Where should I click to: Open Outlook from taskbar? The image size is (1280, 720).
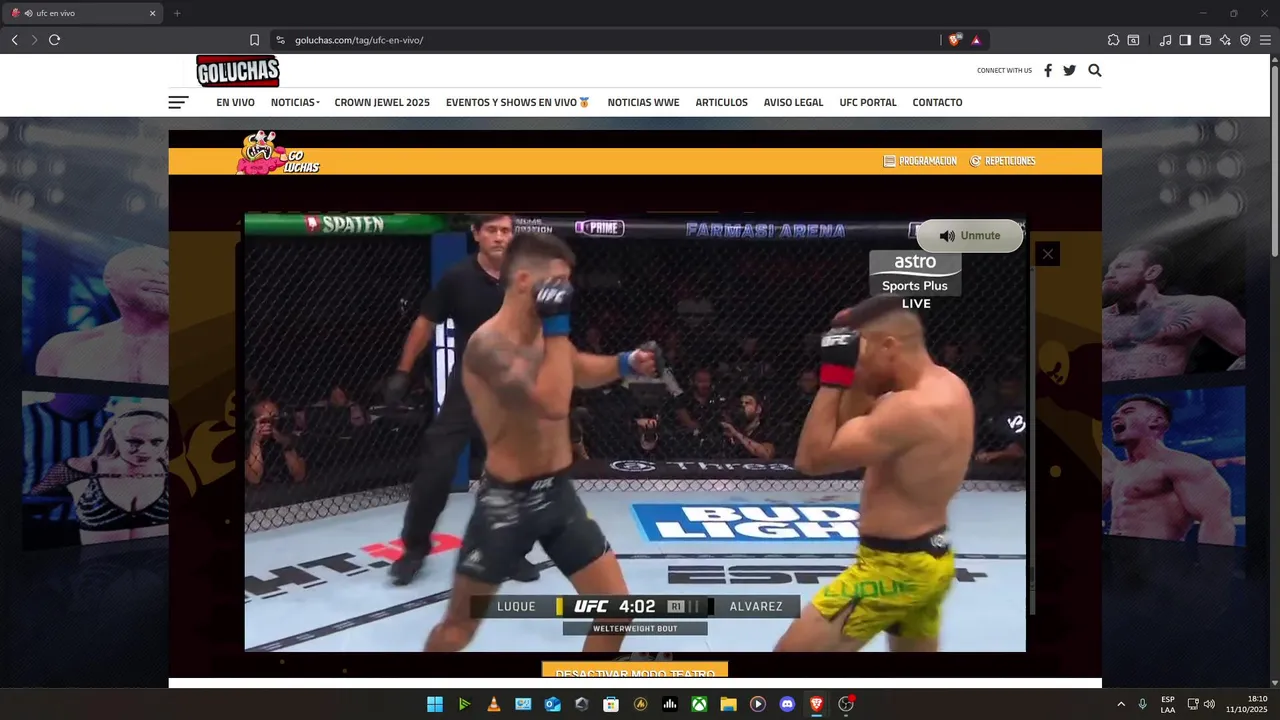click(552, 704)
